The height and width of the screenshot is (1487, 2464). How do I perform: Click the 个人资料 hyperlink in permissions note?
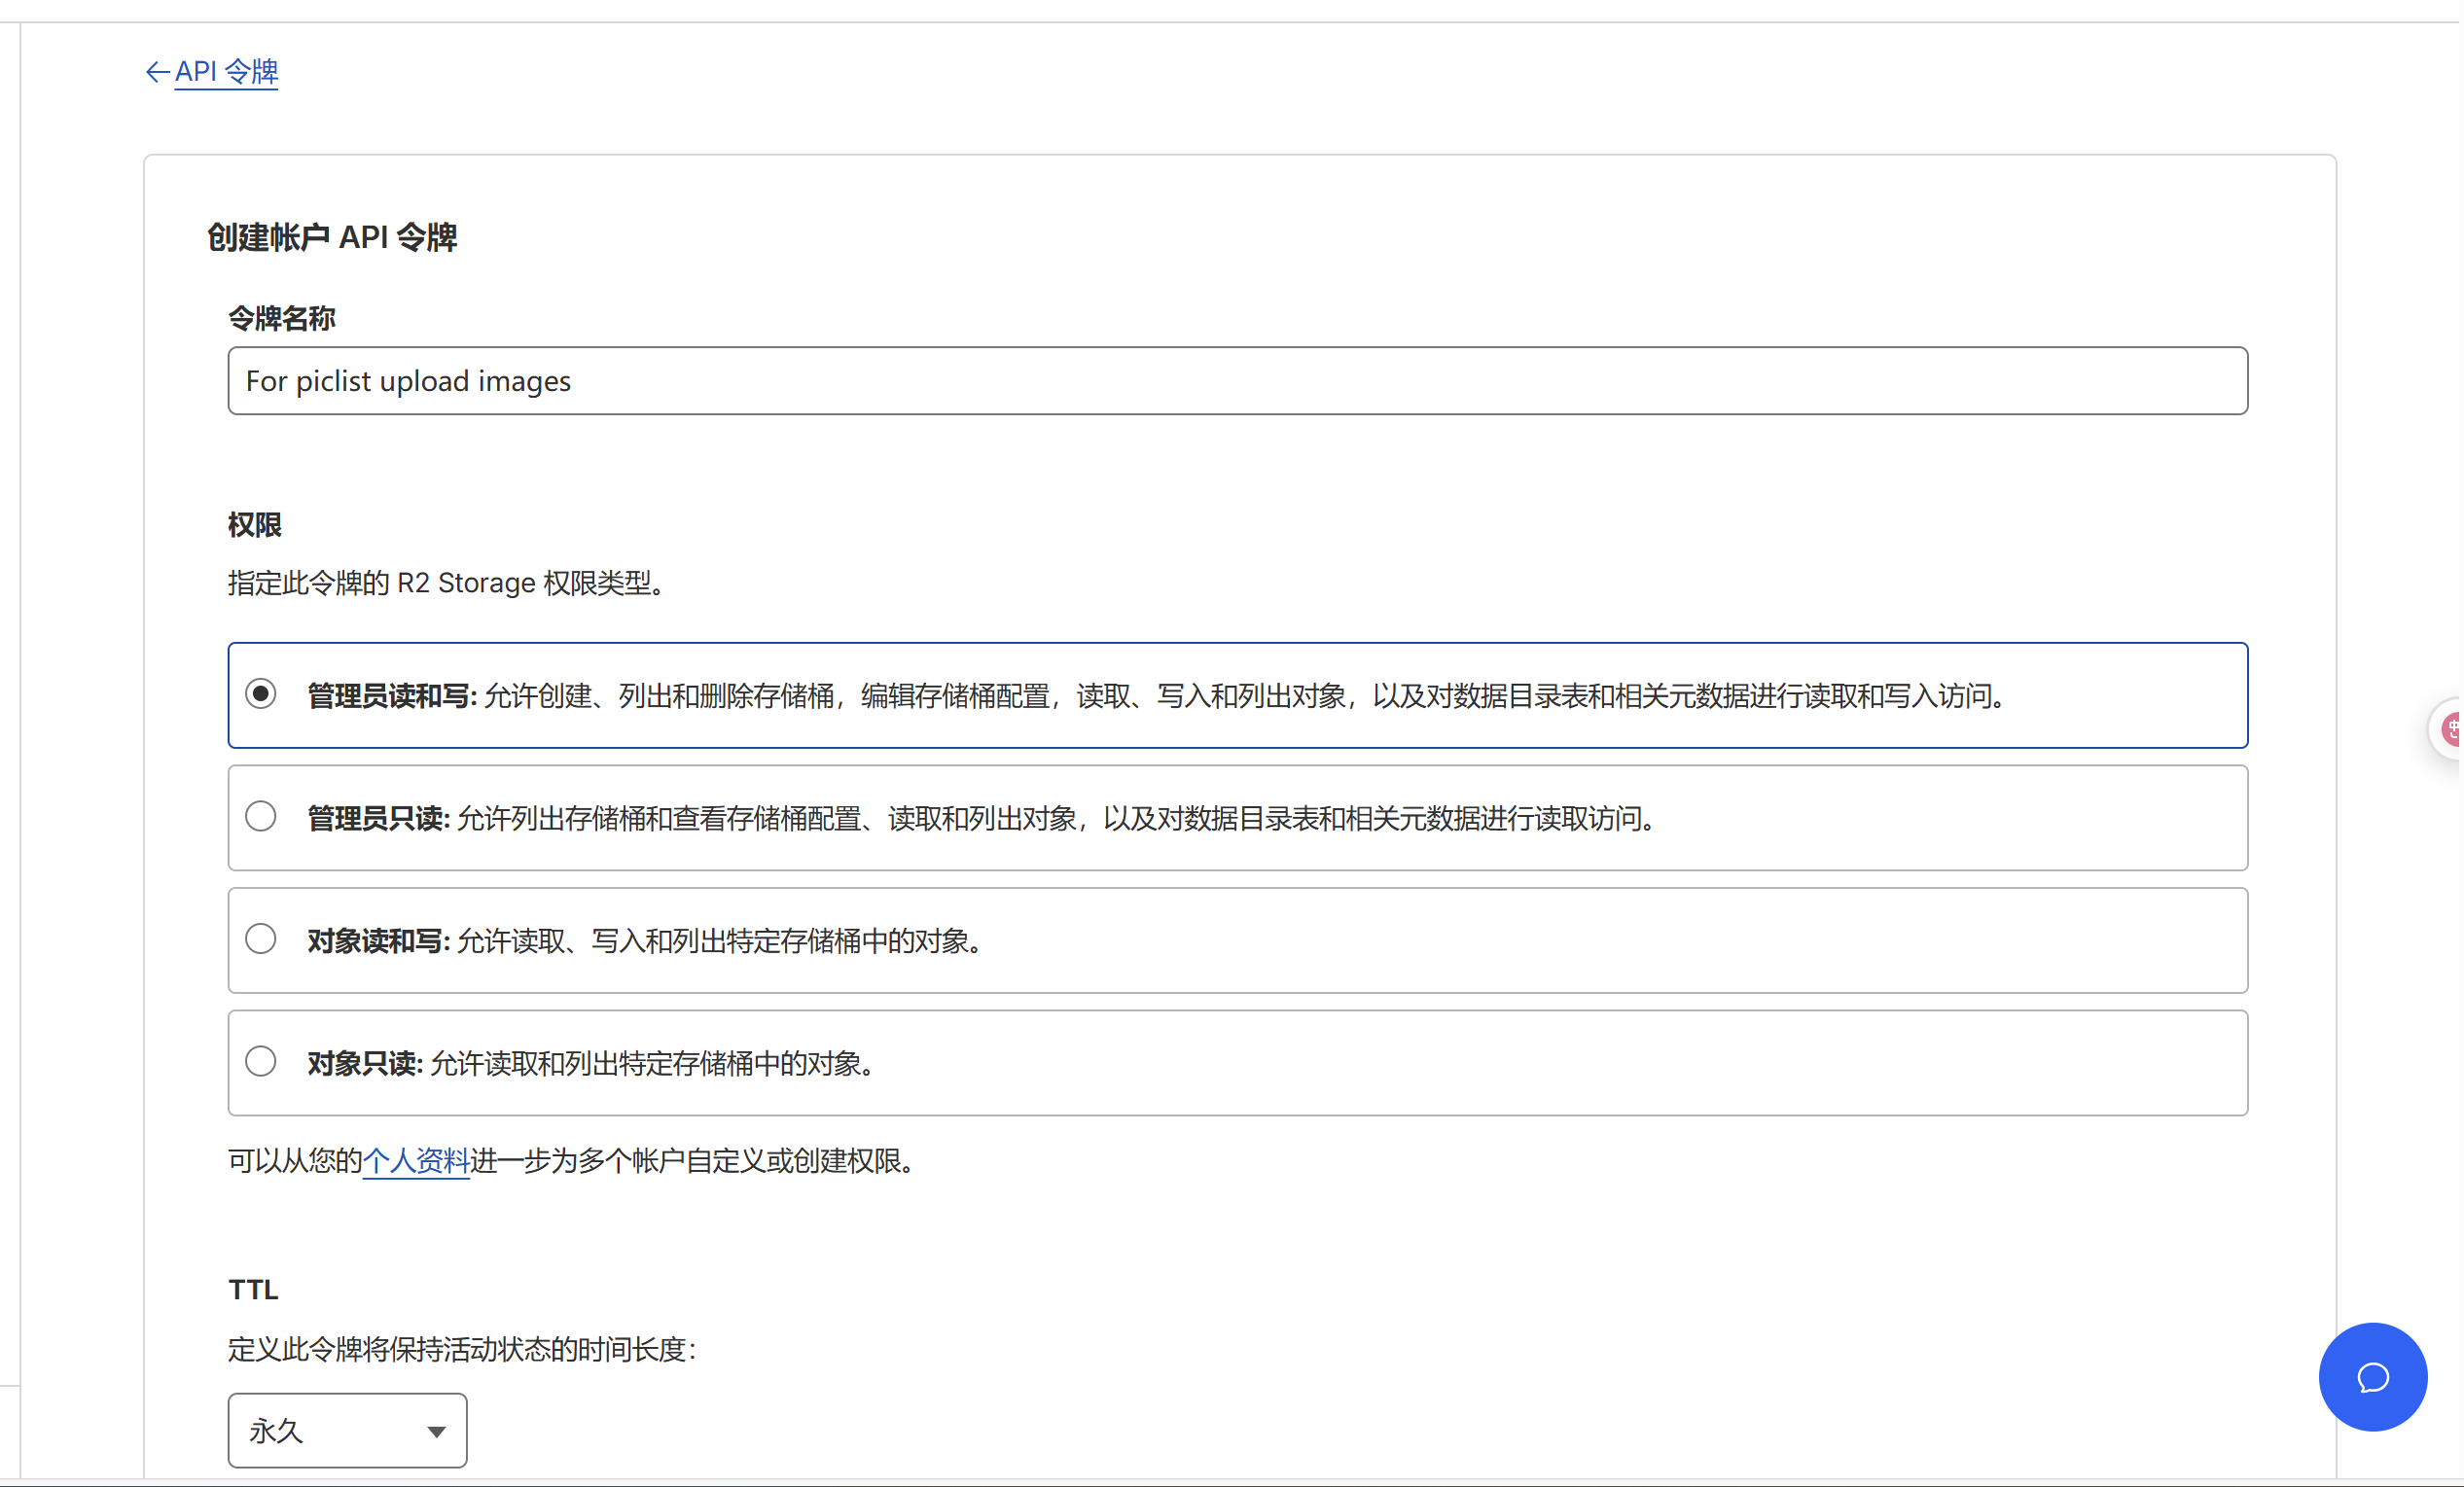[x=416, y=1161]
